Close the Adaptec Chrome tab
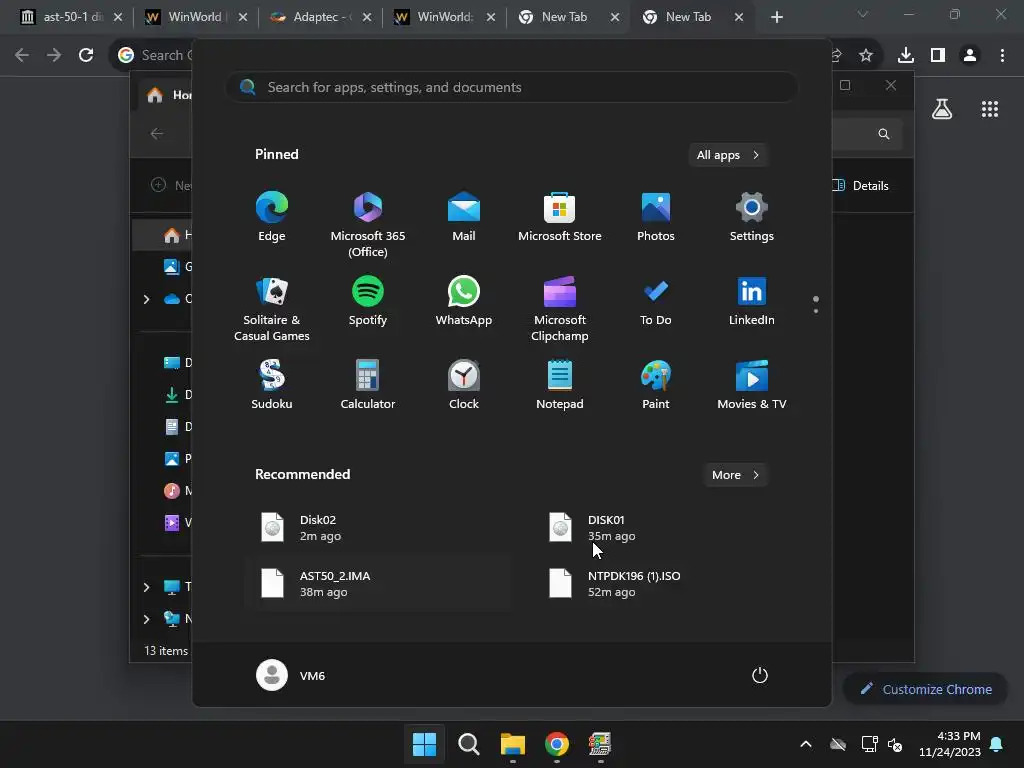This screenshot has height=768, width=1024. (366, 17)
